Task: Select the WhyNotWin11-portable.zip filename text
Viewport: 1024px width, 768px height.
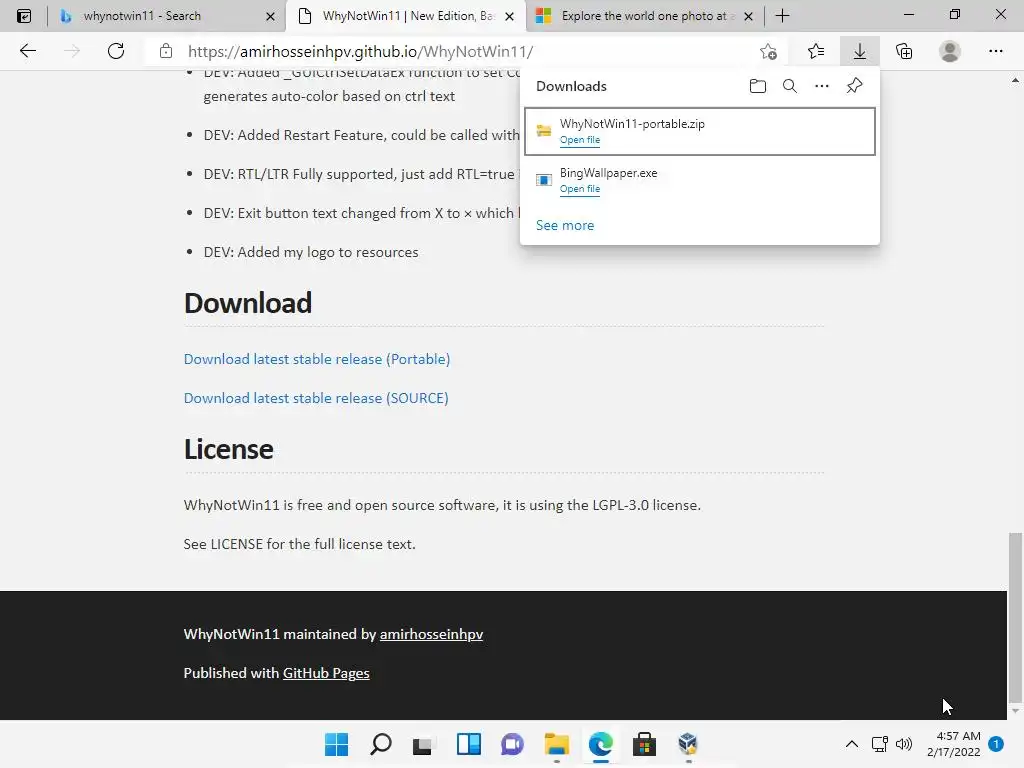Action: click(x=632, y=123)
